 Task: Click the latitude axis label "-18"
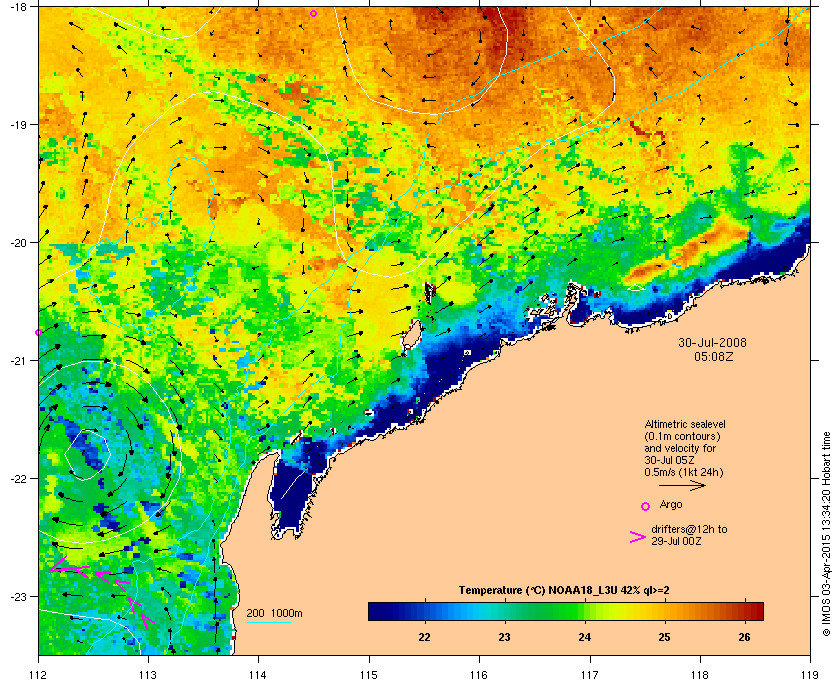pyautogui.click(x=17, y=6)
